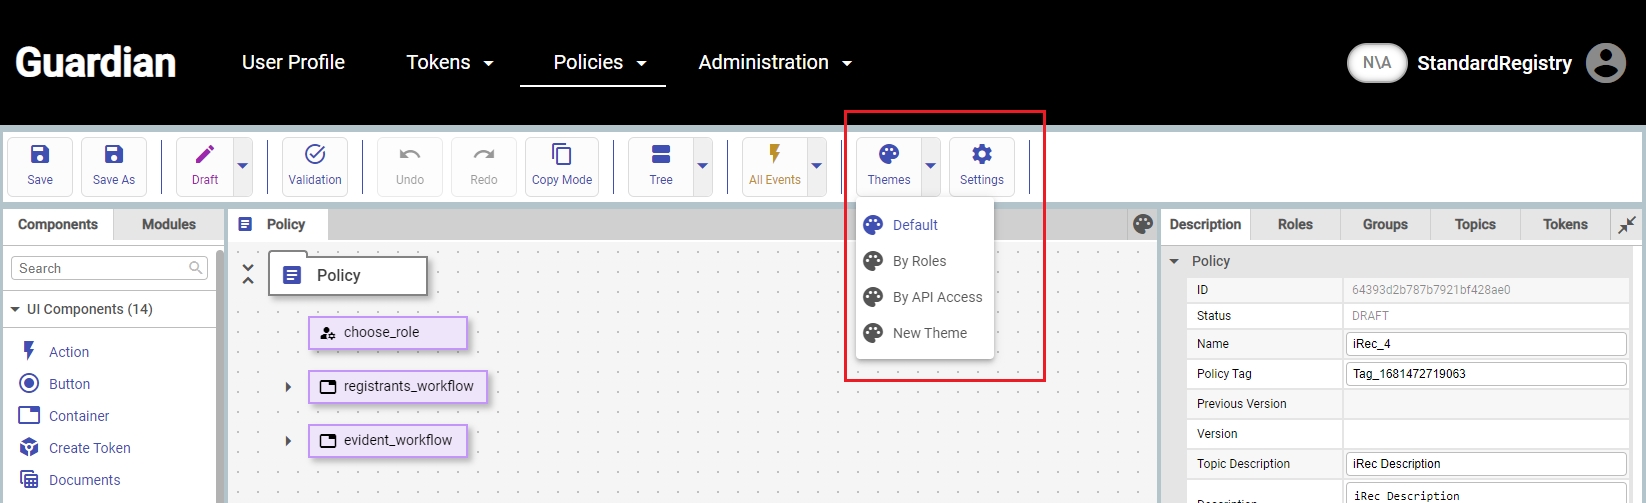Select the By Roles theme

(x=919, y=261)
